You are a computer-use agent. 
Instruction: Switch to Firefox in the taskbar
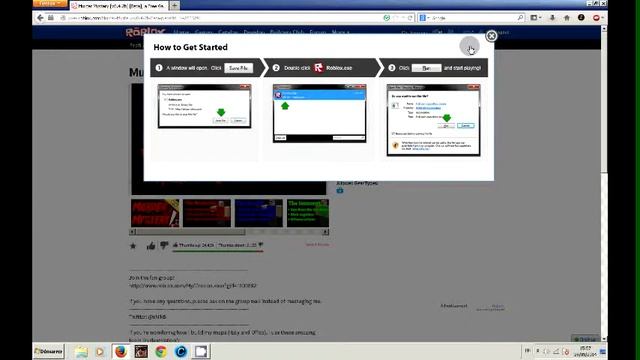pos(120,351)
